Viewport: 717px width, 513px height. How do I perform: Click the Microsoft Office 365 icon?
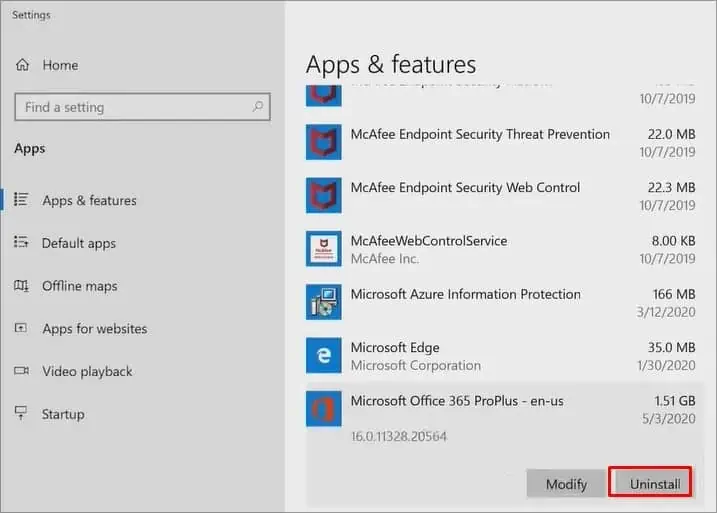point(324,409)
